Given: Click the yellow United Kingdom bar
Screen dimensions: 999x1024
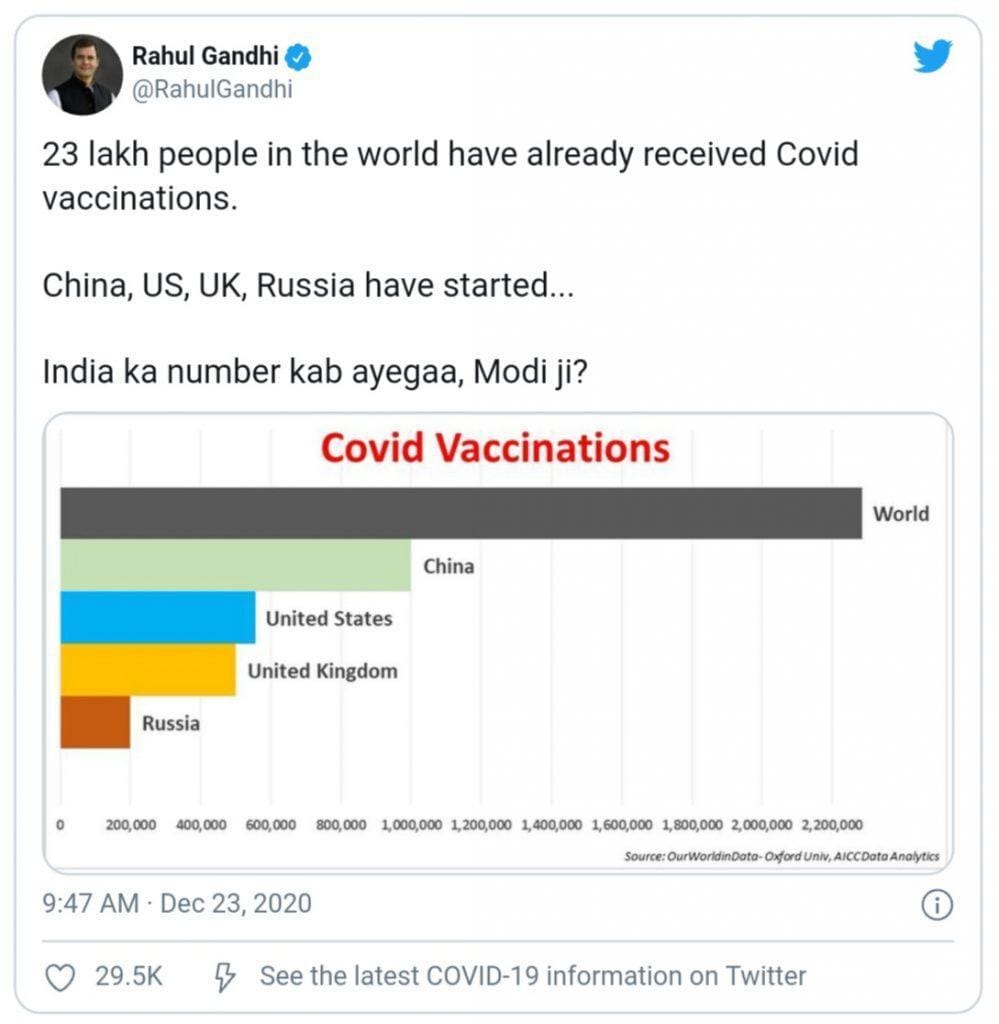Looking at the screenshot, I should pyautogui.click(x=148, y=670).
